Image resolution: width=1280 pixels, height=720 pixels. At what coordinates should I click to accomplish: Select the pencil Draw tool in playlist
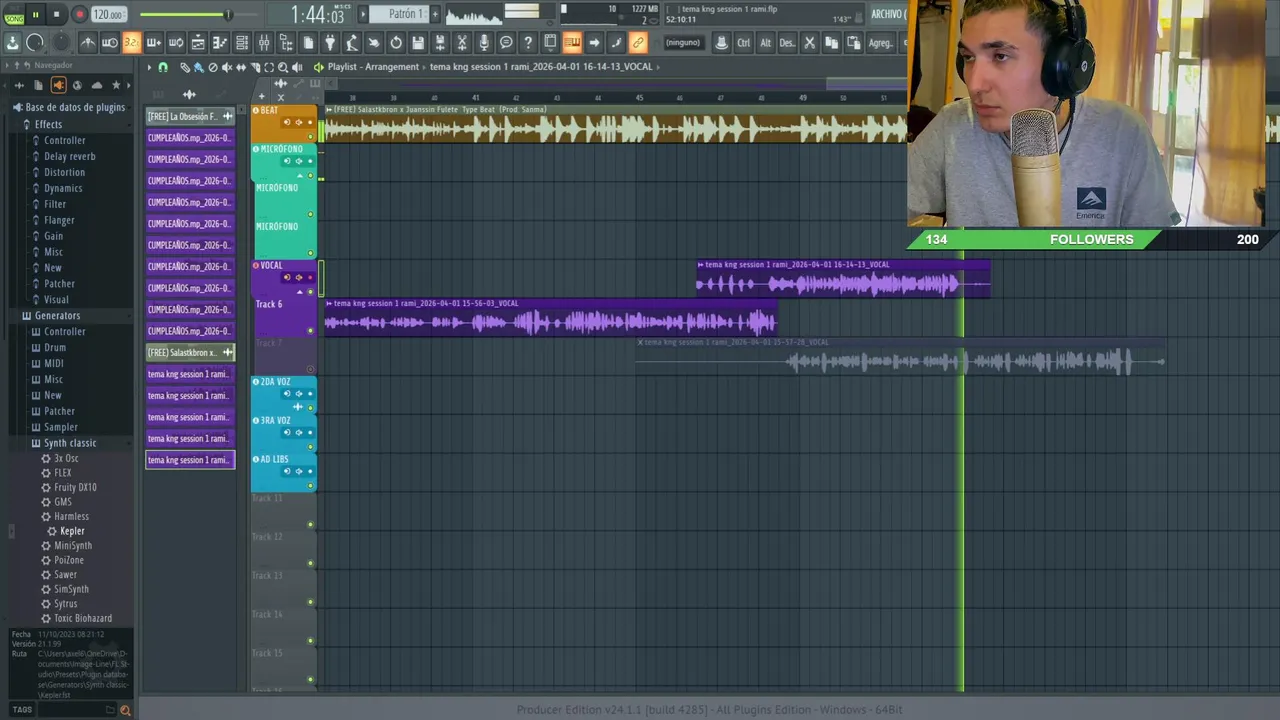click(185, 67)
